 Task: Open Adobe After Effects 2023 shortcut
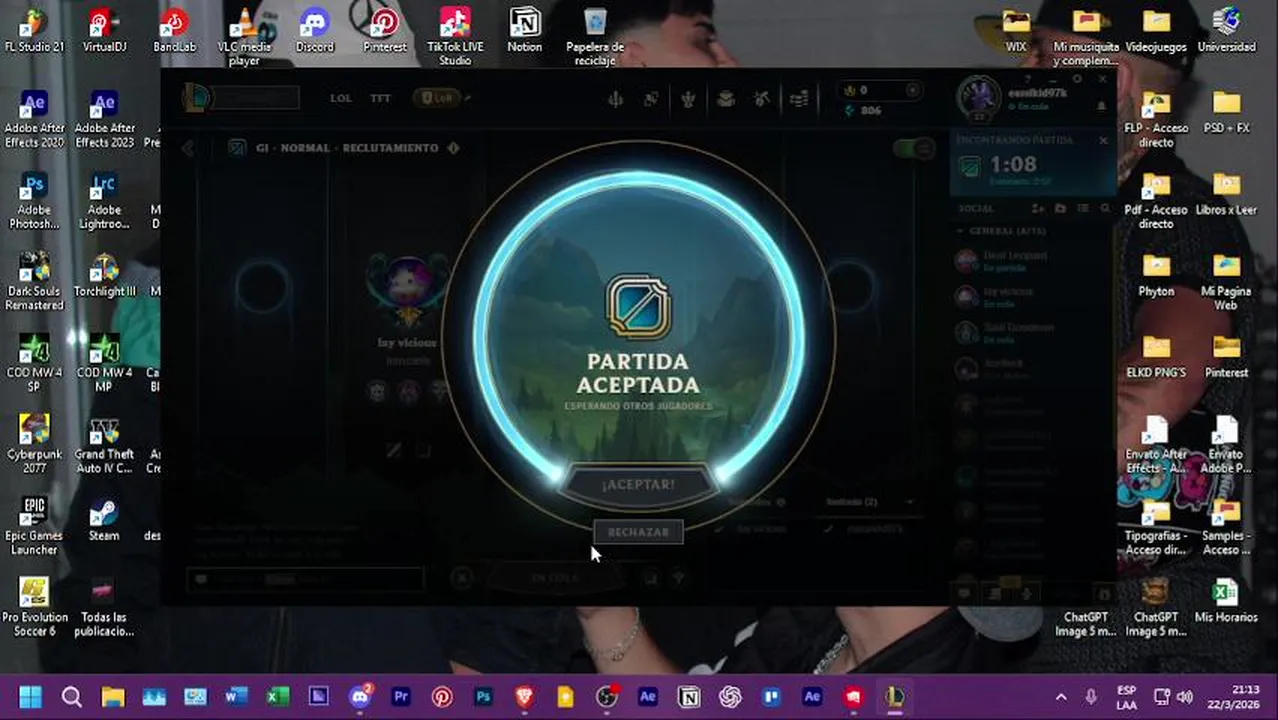[104, 119]
